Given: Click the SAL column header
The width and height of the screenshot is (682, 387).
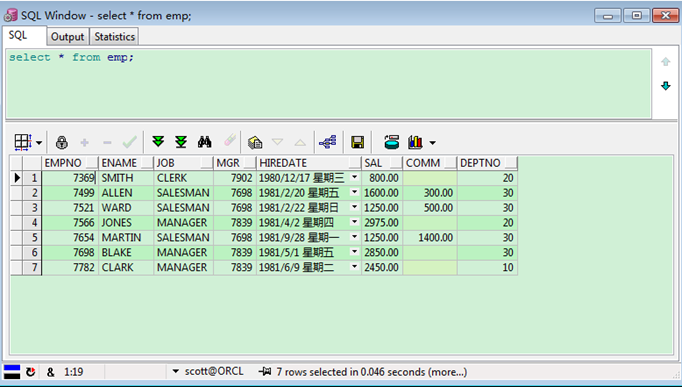Looking at the screenshot, I should [382, 163].
